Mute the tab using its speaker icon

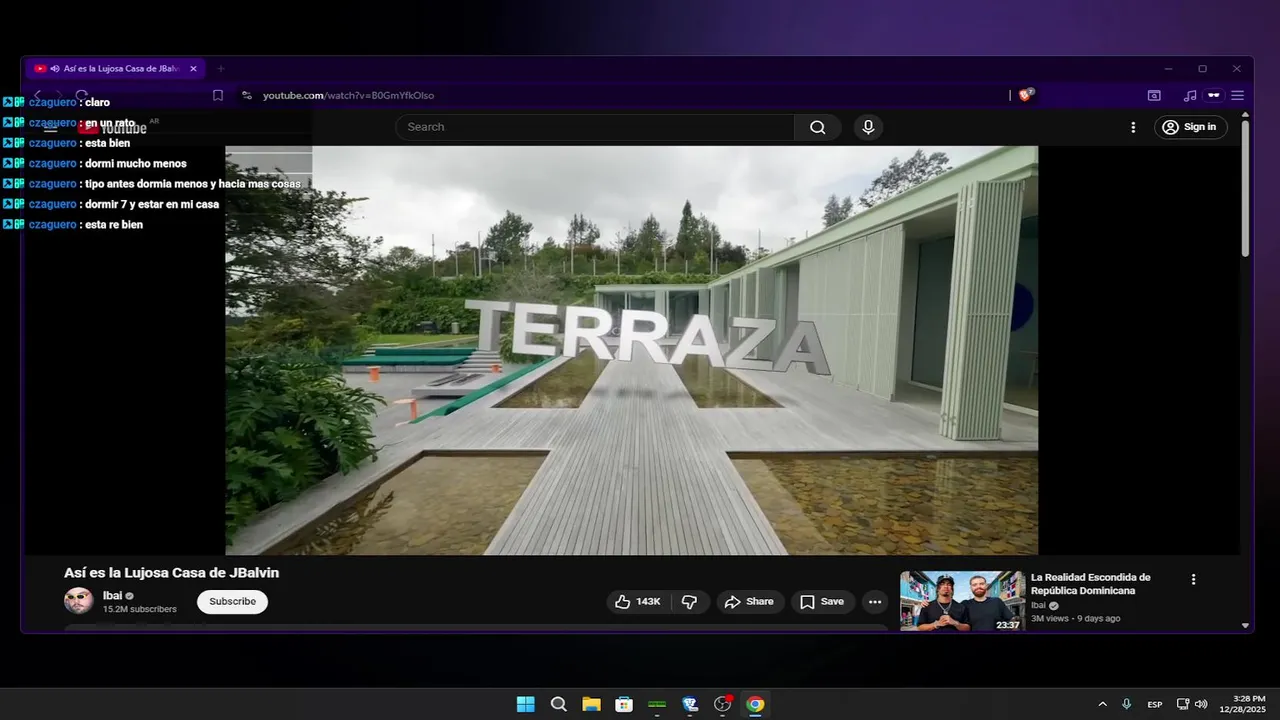pyautogui.click(x=54, y=69)
